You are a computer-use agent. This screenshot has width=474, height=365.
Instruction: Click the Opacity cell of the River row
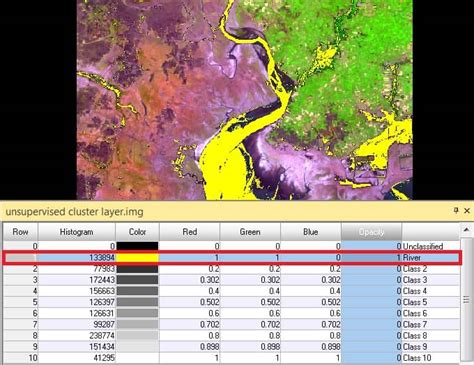click(371, 258)
